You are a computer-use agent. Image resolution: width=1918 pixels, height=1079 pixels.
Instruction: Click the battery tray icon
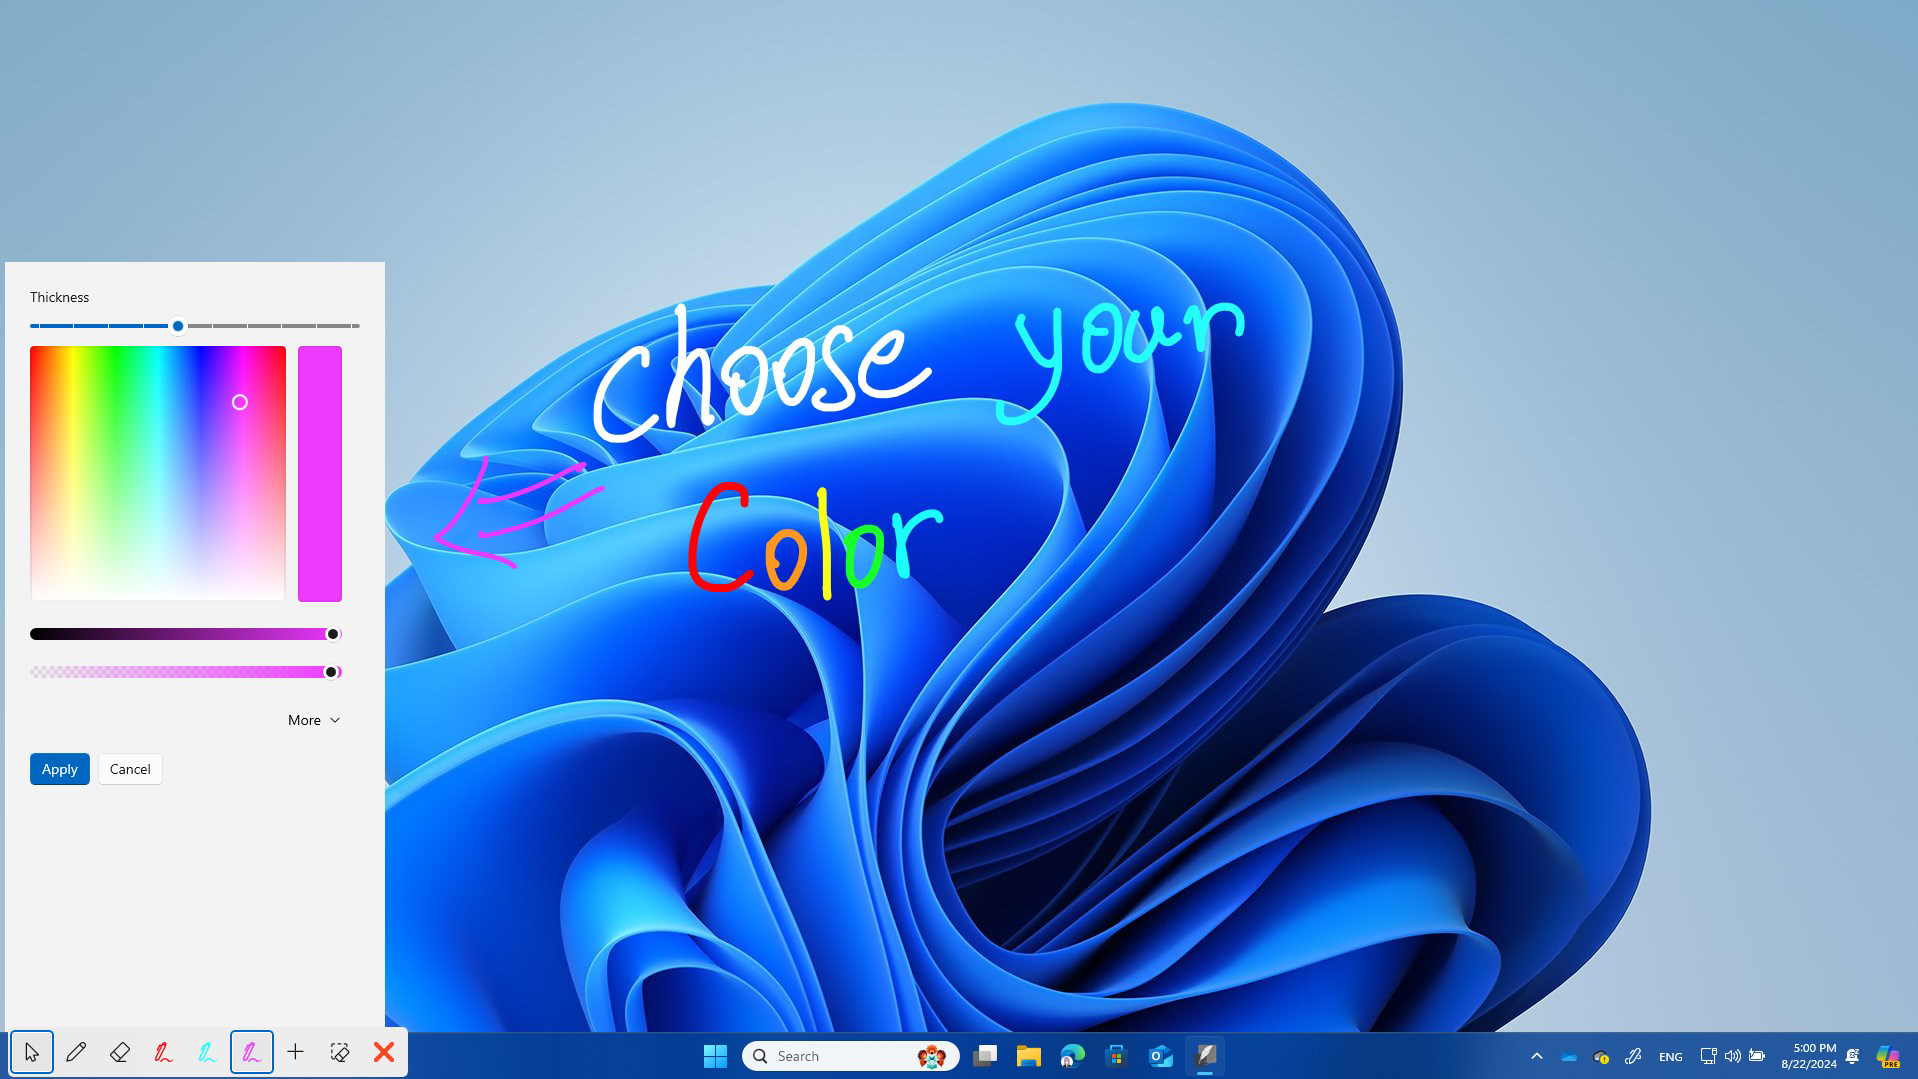coord(1757,1056)
